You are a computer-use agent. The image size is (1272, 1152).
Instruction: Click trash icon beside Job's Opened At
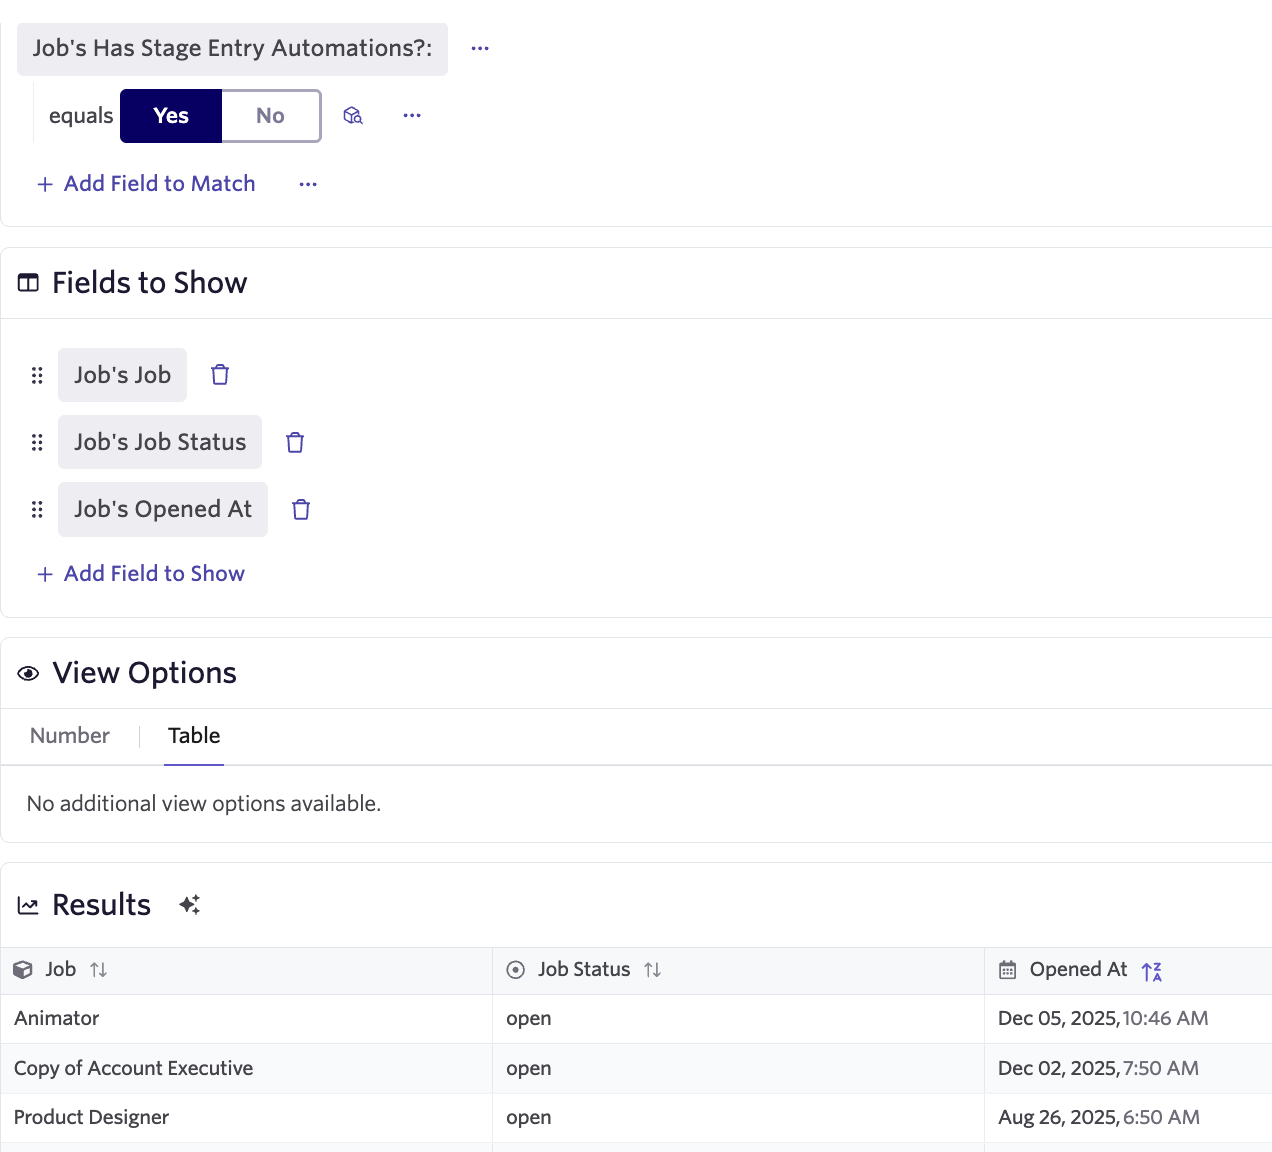[301, 510]
